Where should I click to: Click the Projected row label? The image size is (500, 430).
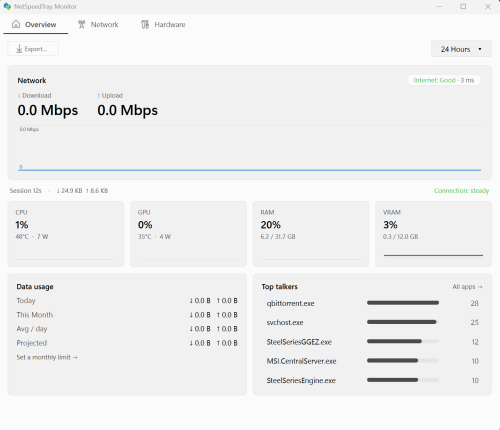32,343
